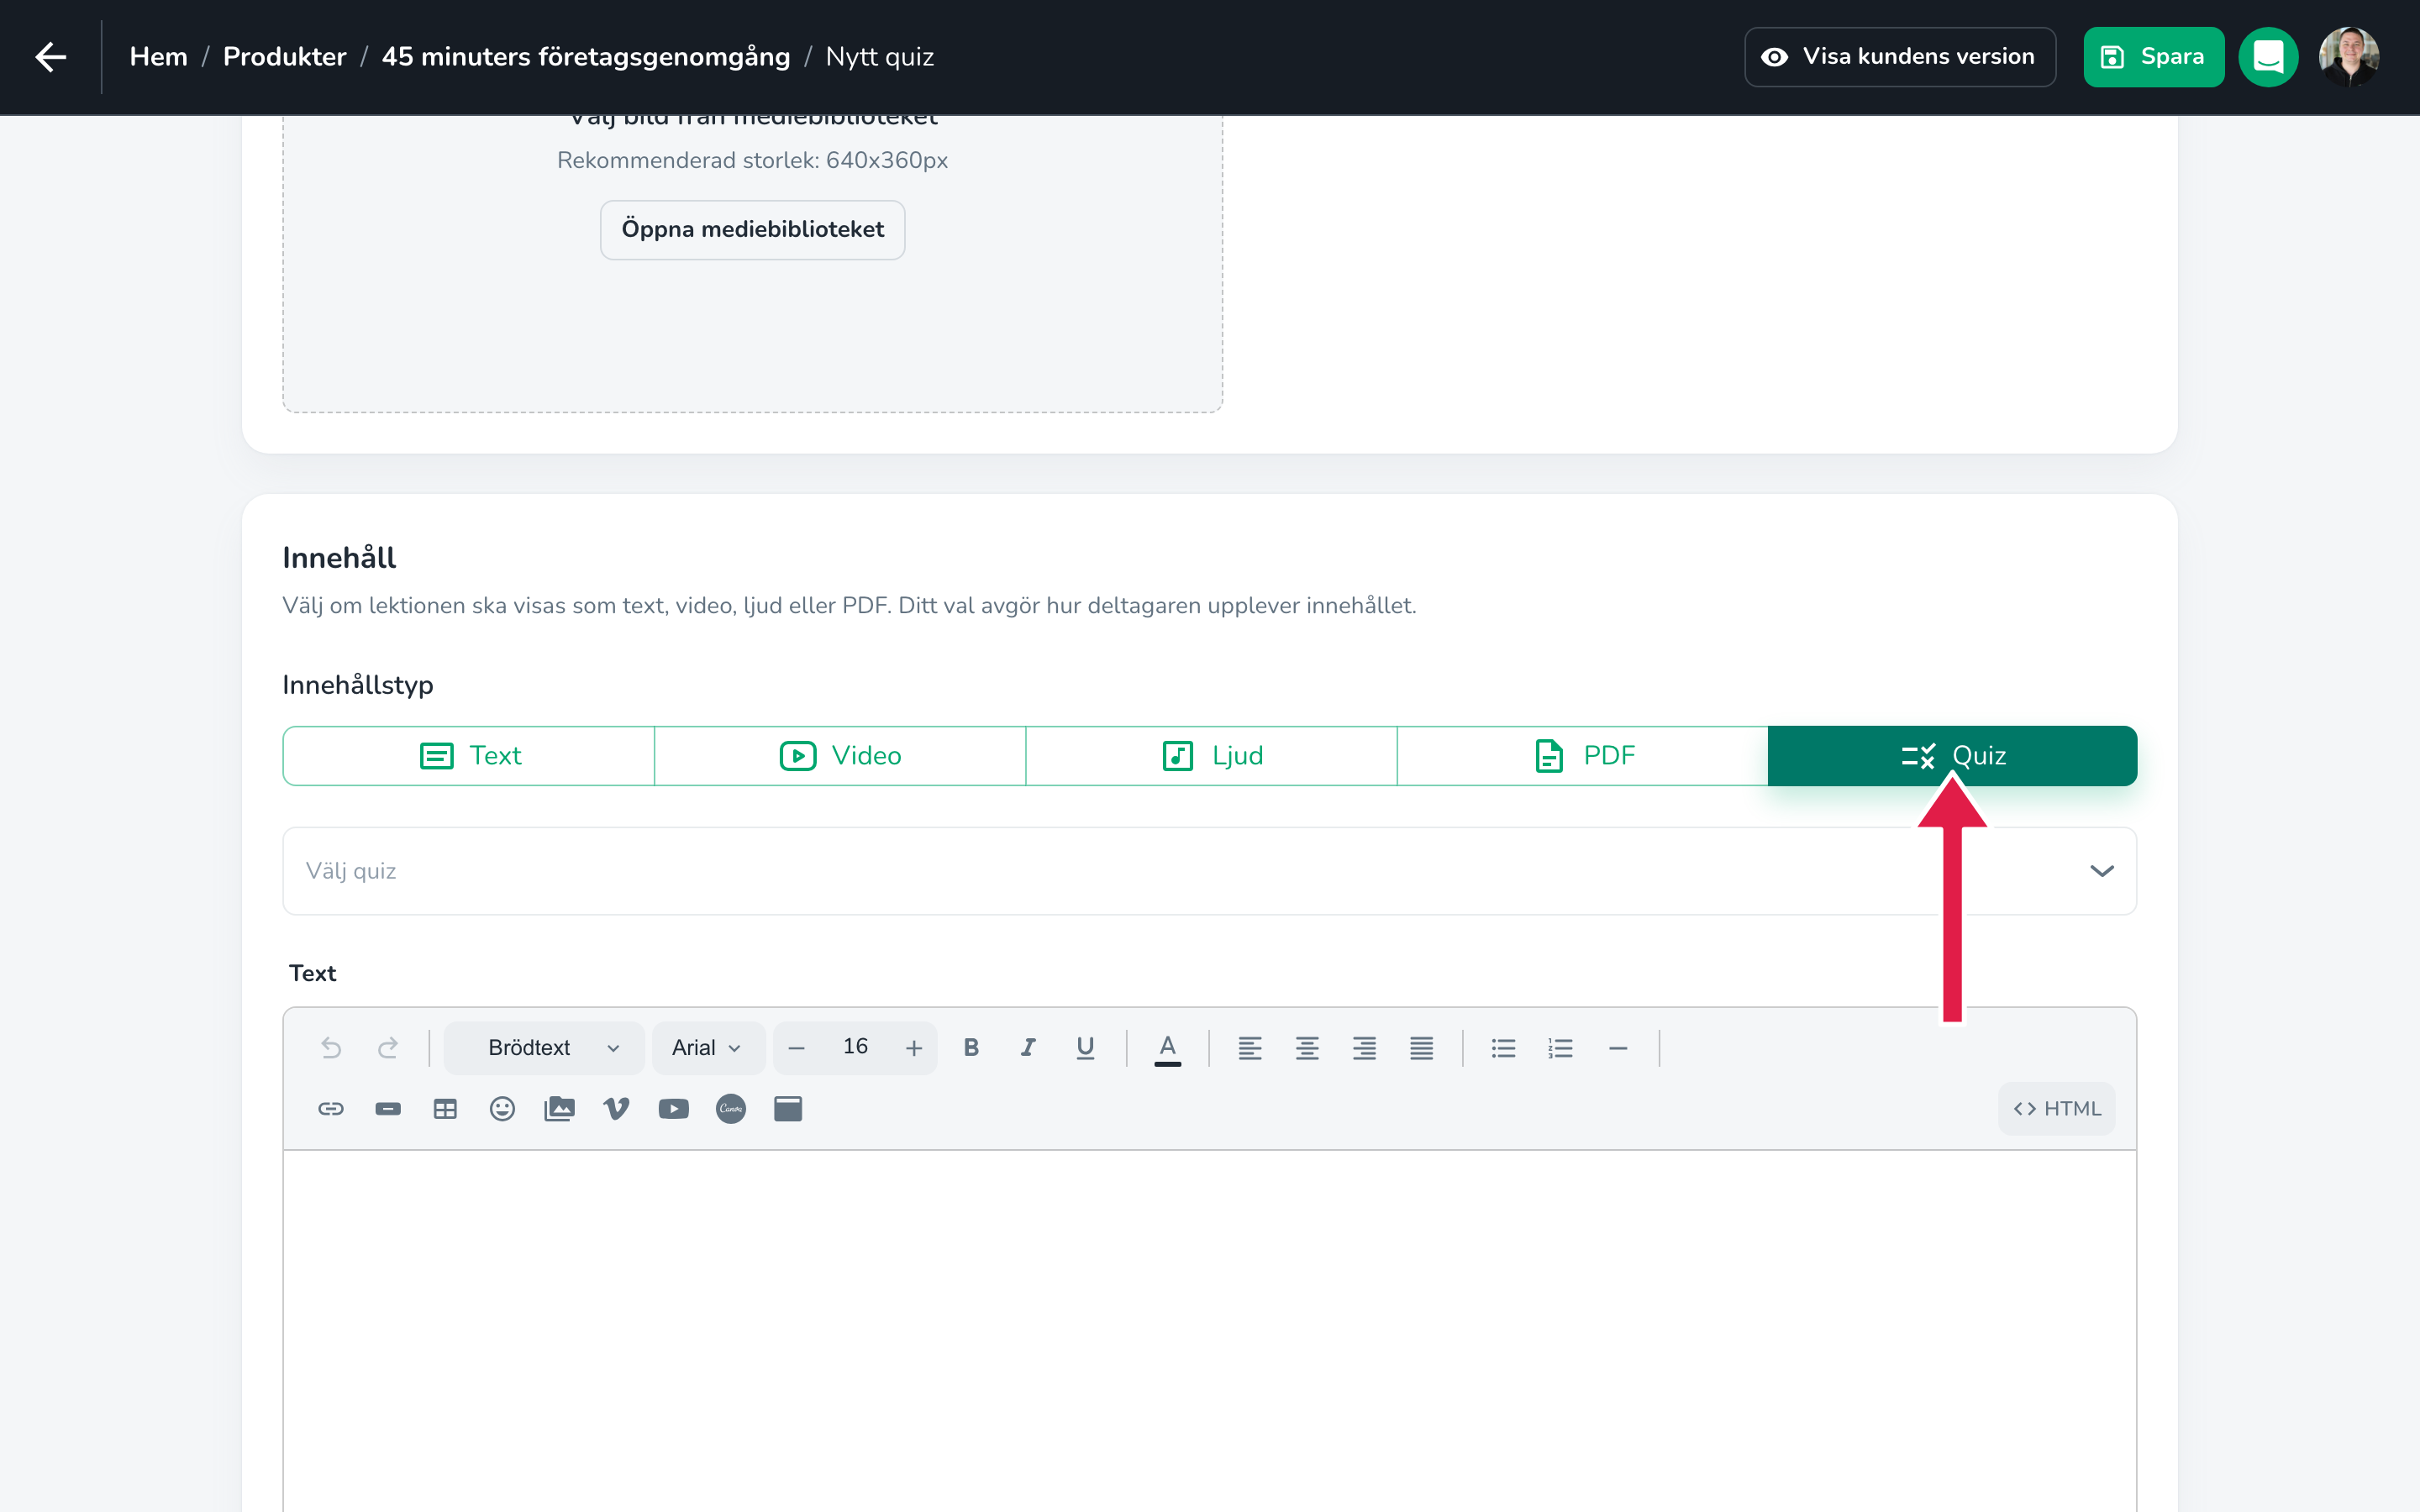Insert a table in the editor
The image size is (2420, 1512).
point(445,1109)
